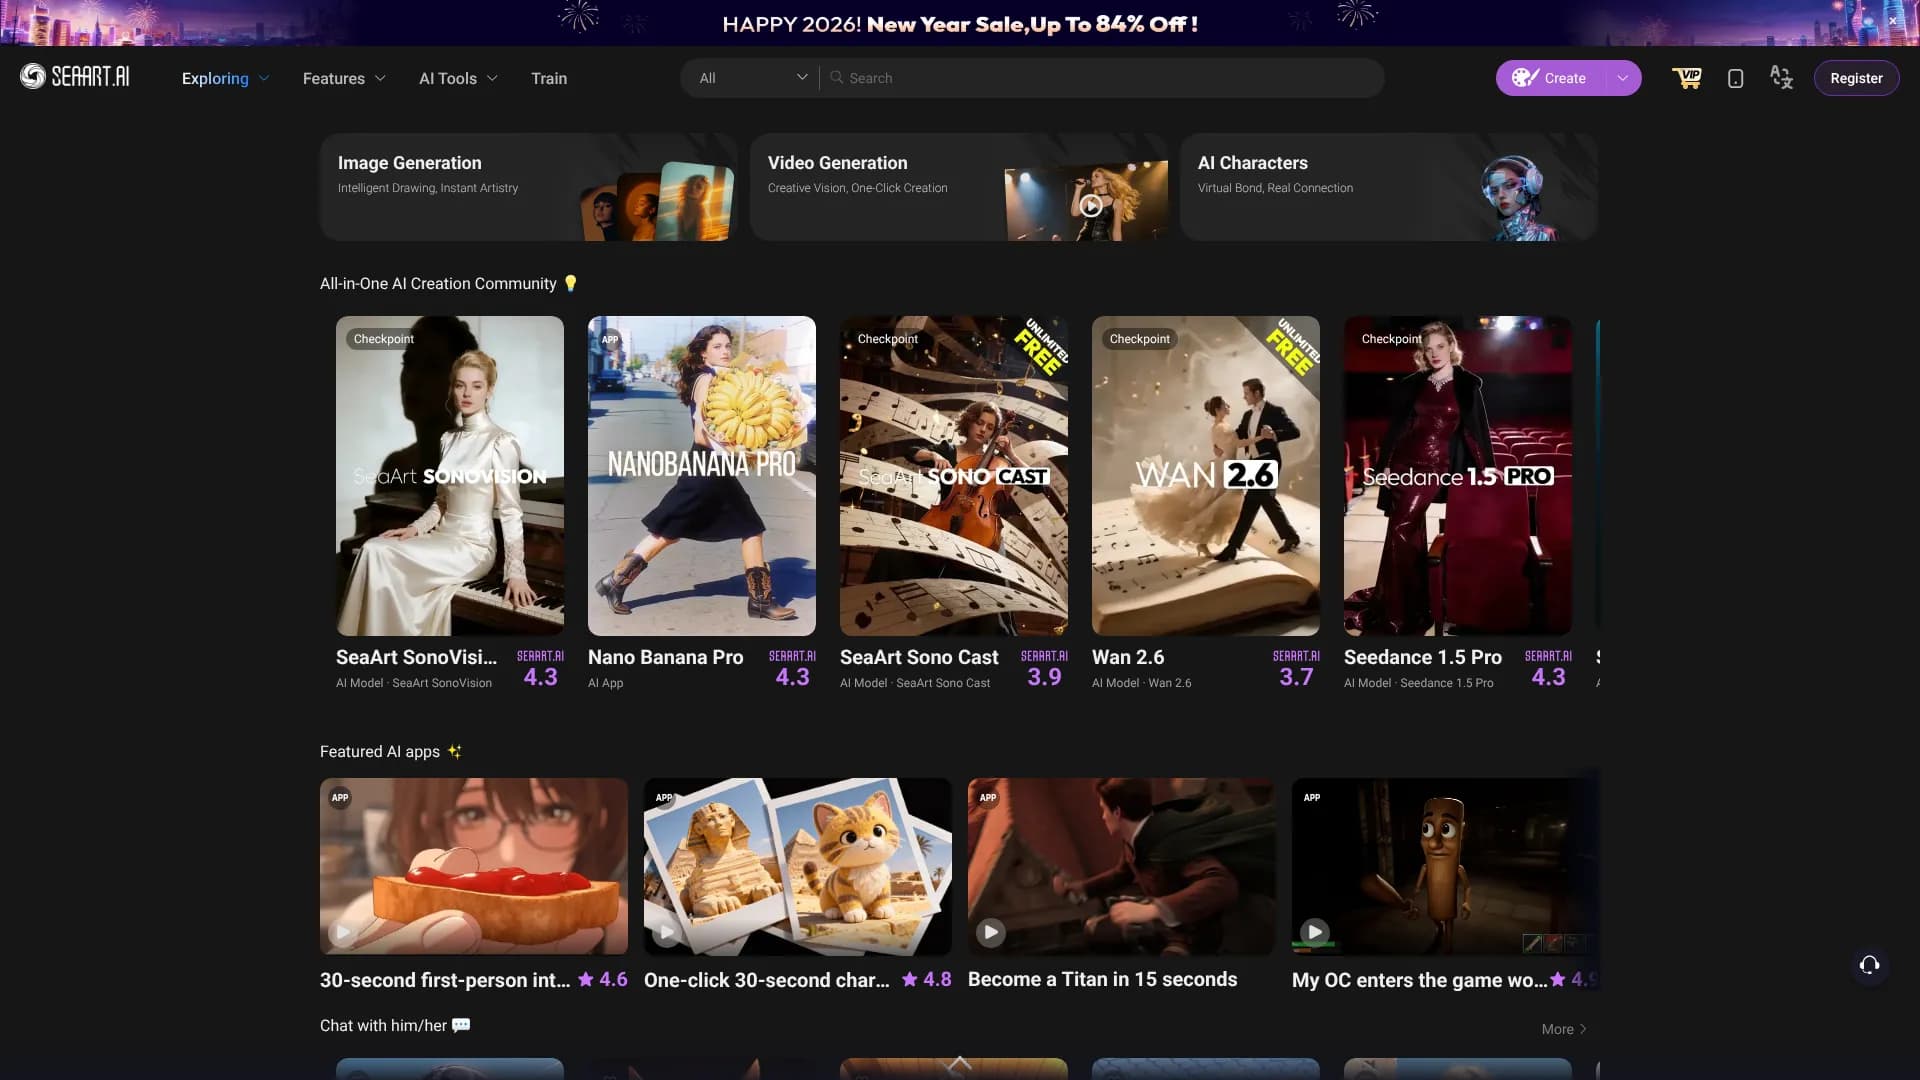Click the customer support headset icon

tap(1869, 965)
